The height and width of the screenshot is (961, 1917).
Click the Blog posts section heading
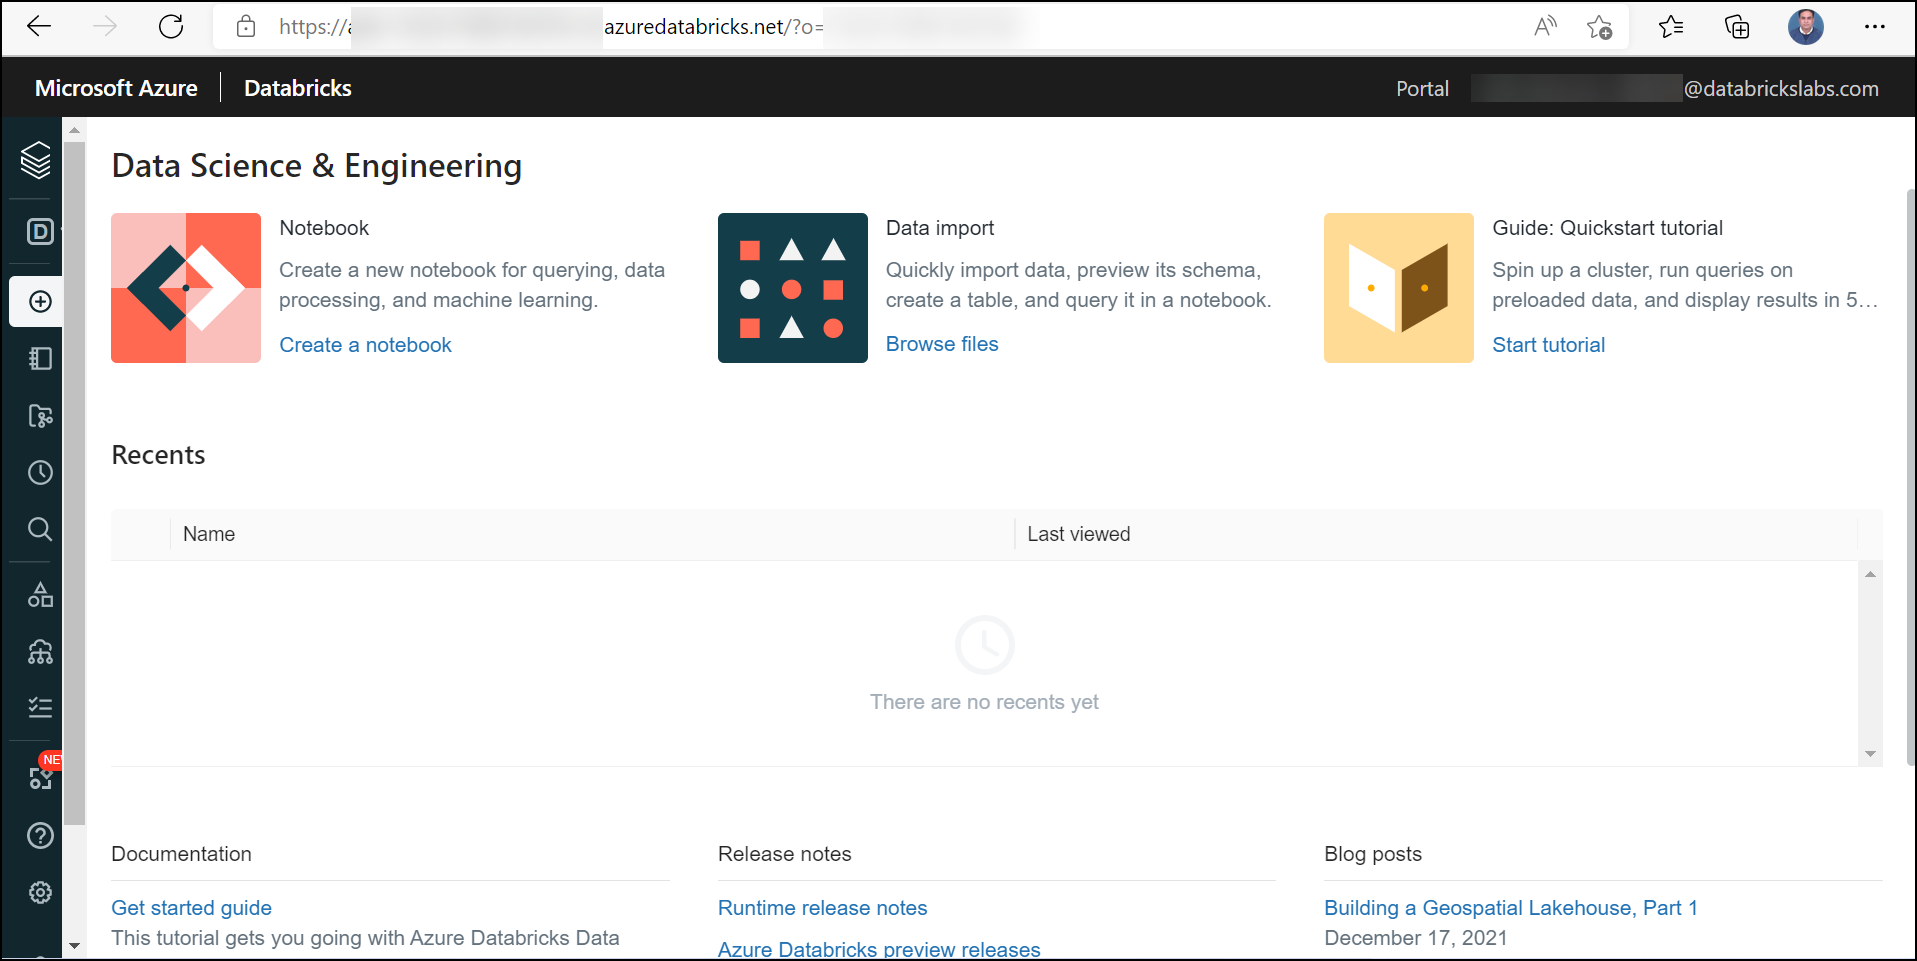(1372, 854)
